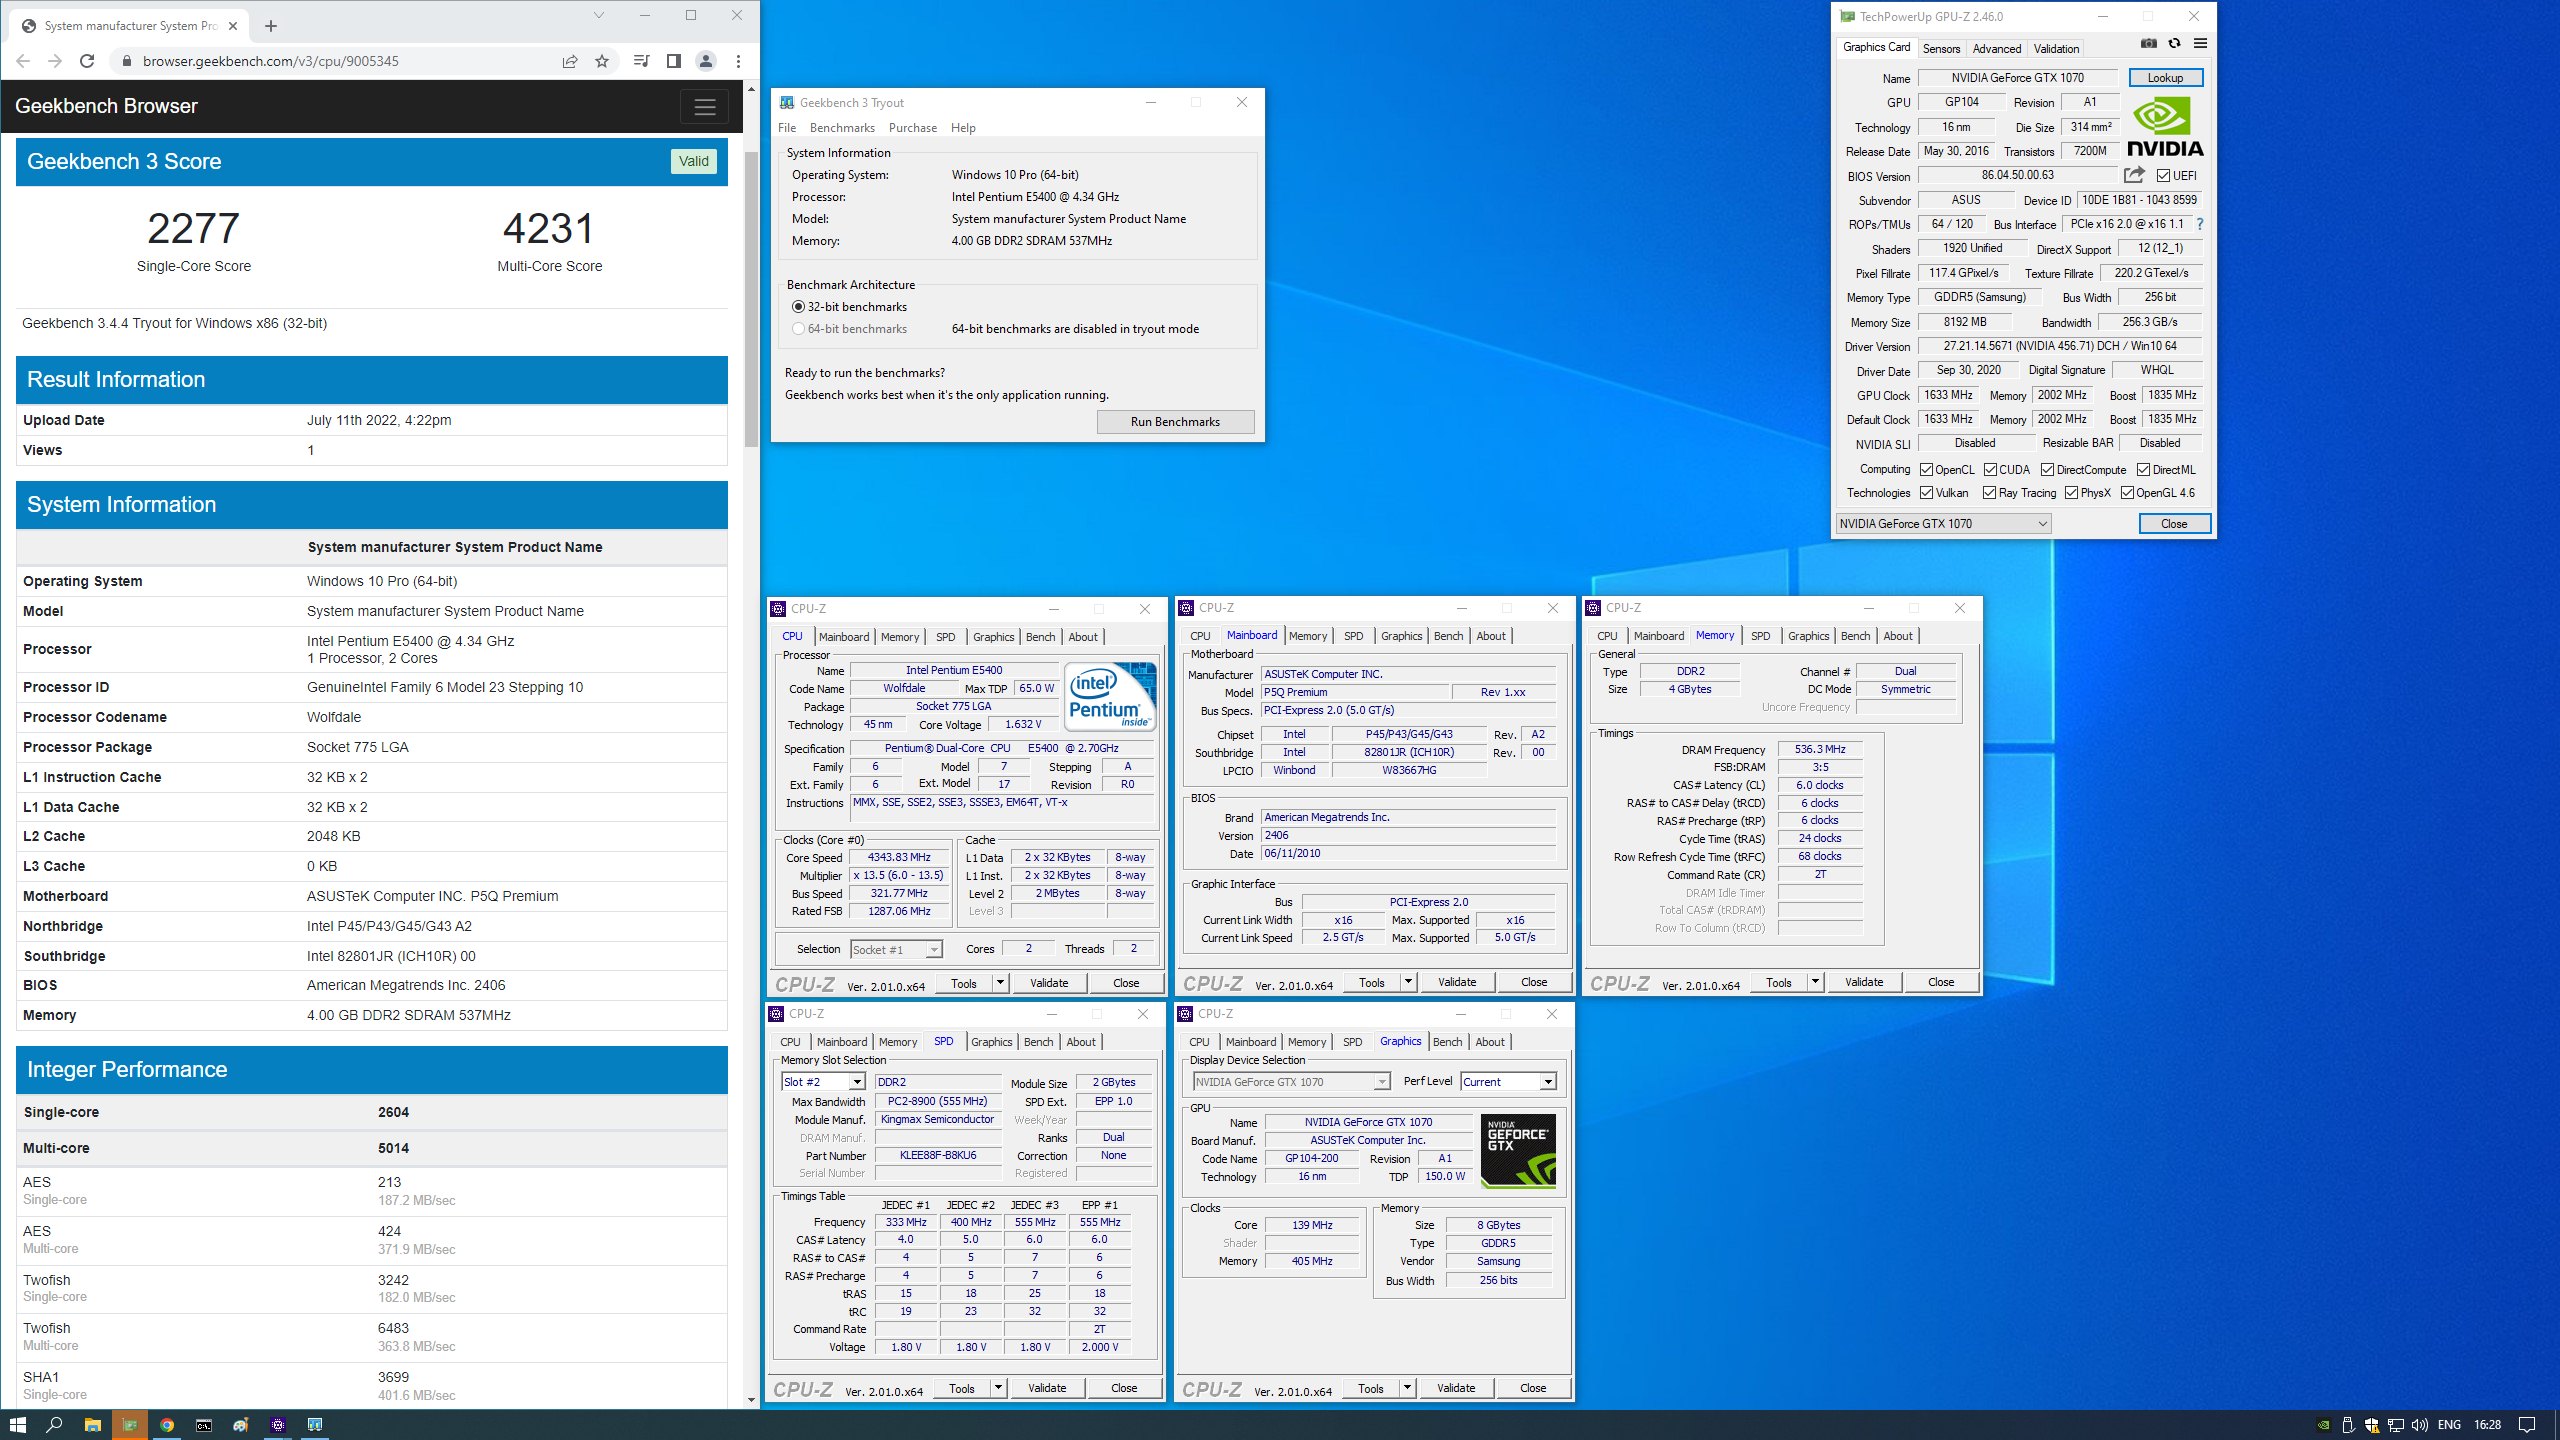
Task: Open the GPU selection dropdown in GPU-Z
Action: (x=1943, y=524)
